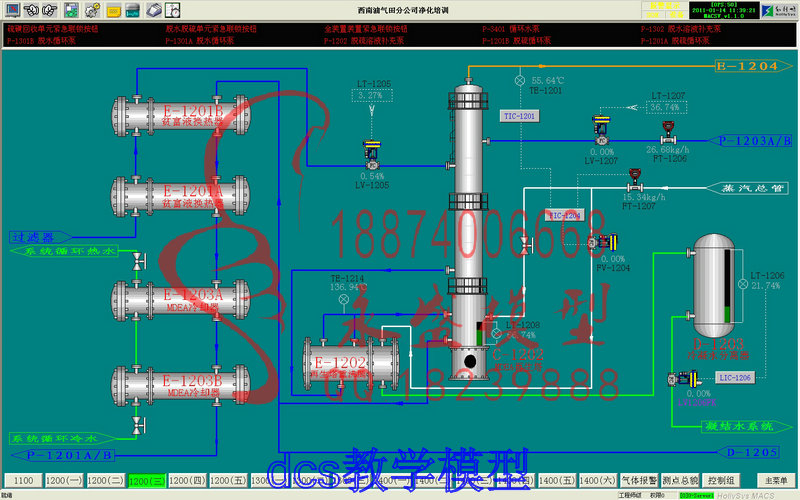Click the 15.34kg/h flow reading

[x=644, y=197]
